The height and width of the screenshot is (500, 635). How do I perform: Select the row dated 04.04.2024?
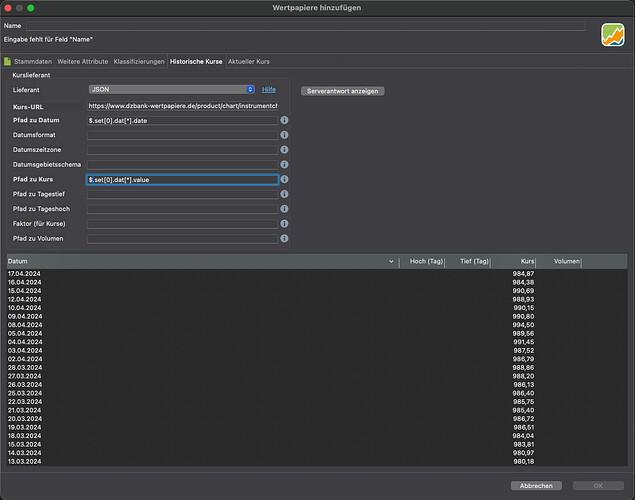[x=317, y=342]
